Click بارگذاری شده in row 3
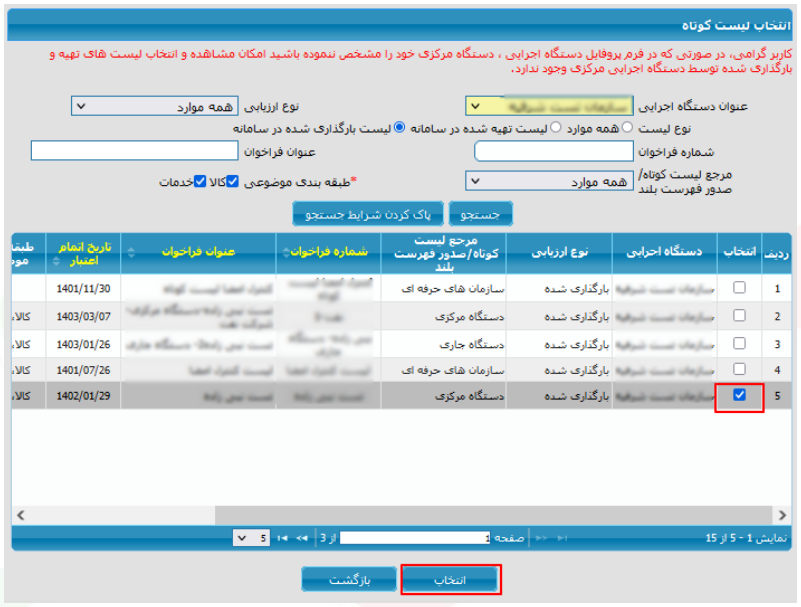Image resolution: width=801 pixels, height=607 pixels. click(x=577, y=345)
